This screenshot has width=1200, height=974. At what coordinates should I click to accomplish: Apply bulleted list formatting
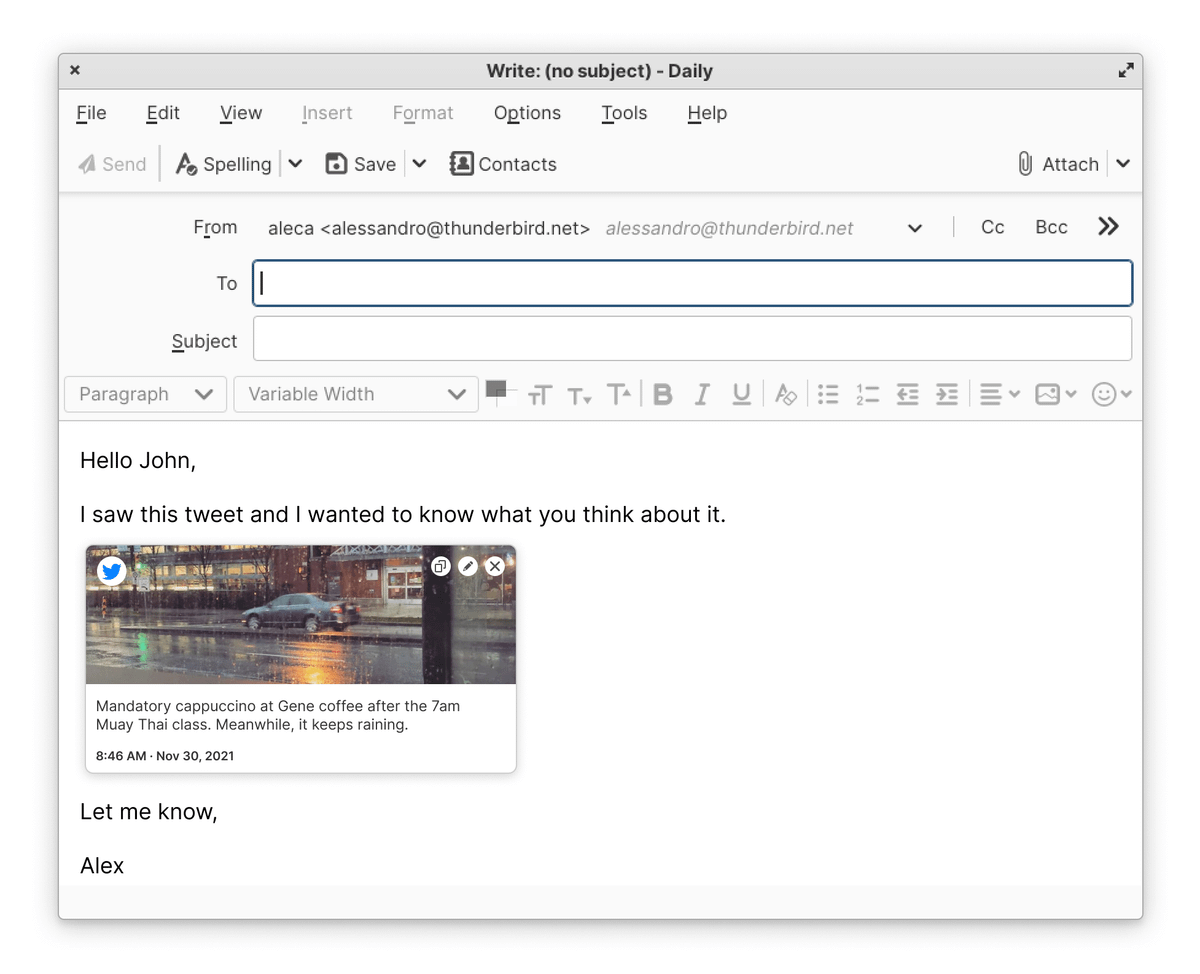coord(828,394)
